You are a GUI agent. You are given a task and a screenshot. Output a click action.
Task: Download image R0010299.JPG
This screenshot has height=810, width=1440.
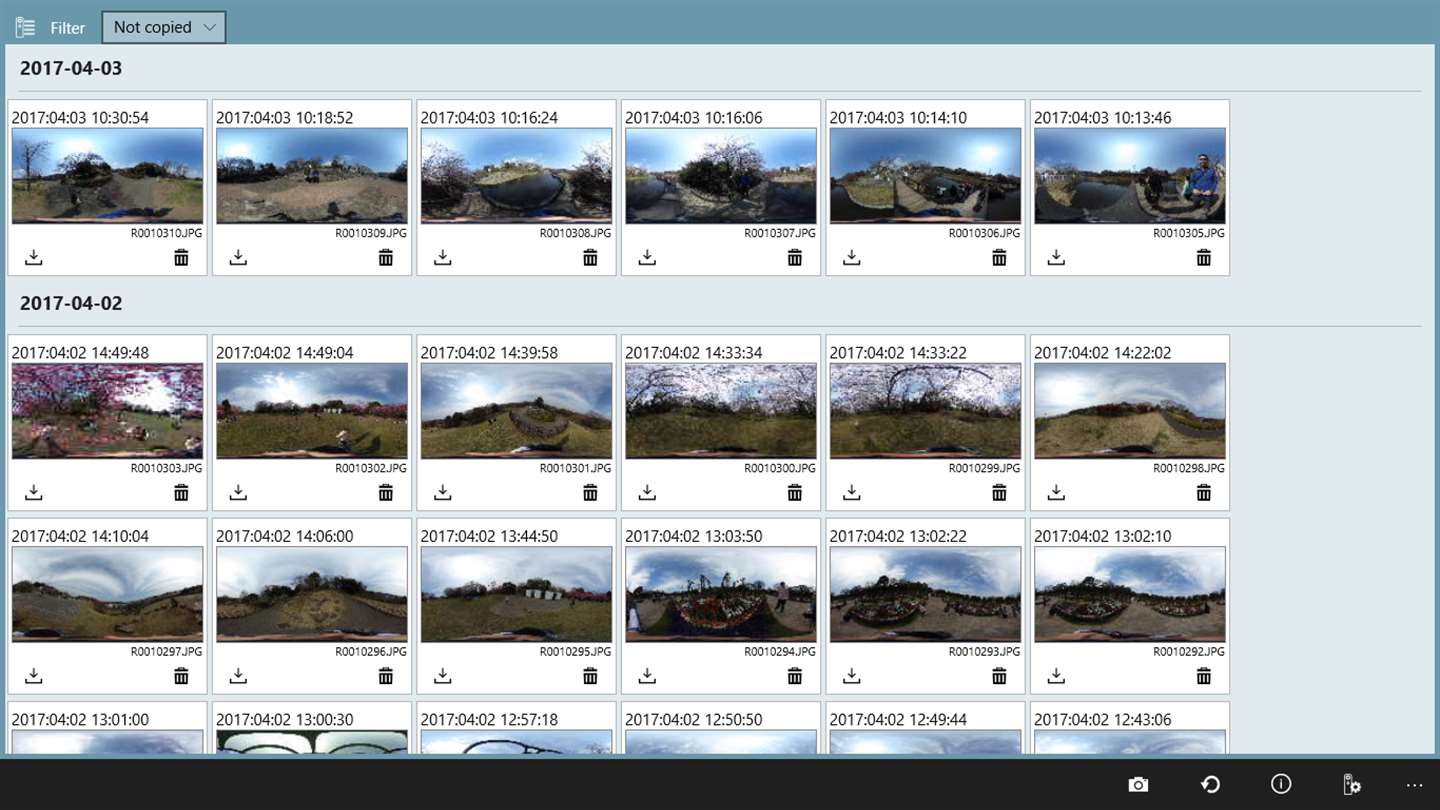tap(852, 493)
